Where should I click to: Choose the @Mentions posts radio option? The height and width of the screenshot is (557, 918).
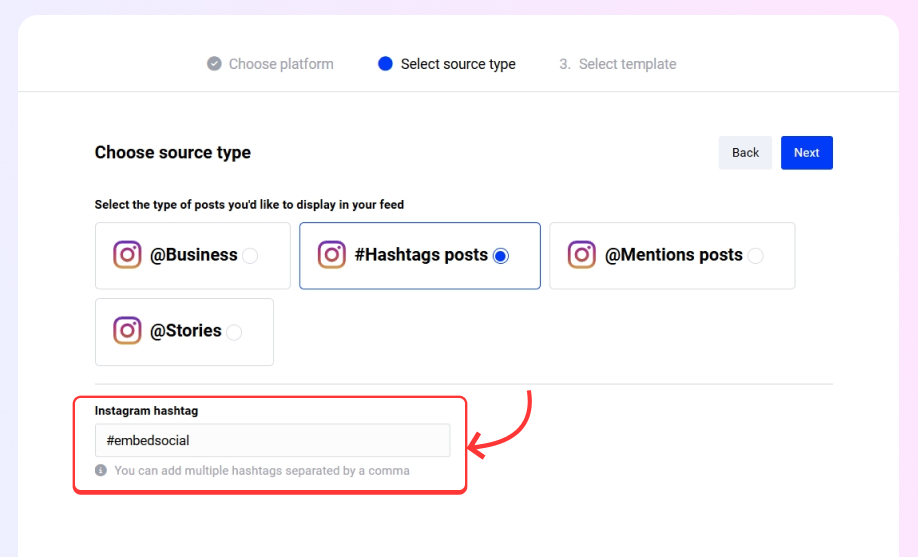(x=755, y=256)
